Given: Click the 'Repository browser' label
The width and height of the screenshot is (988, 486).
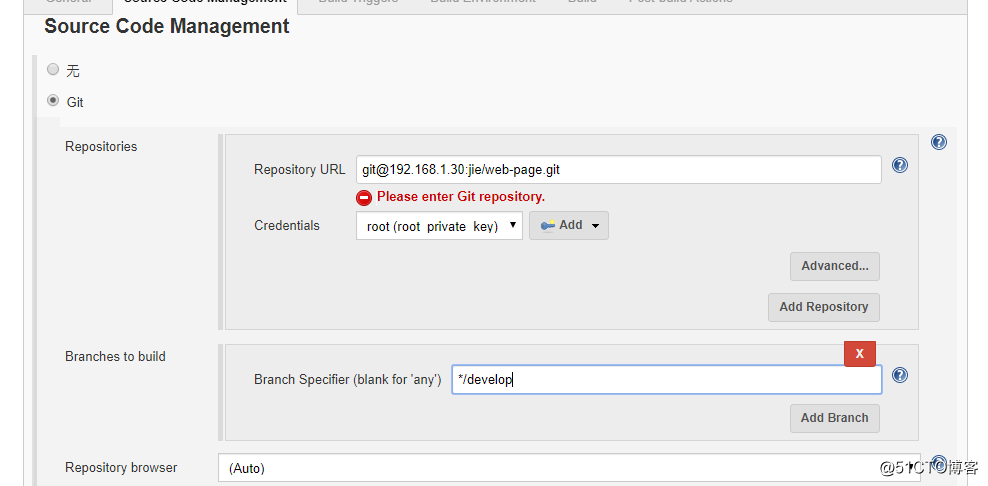Looking at the screenshot, I should 121,468.
